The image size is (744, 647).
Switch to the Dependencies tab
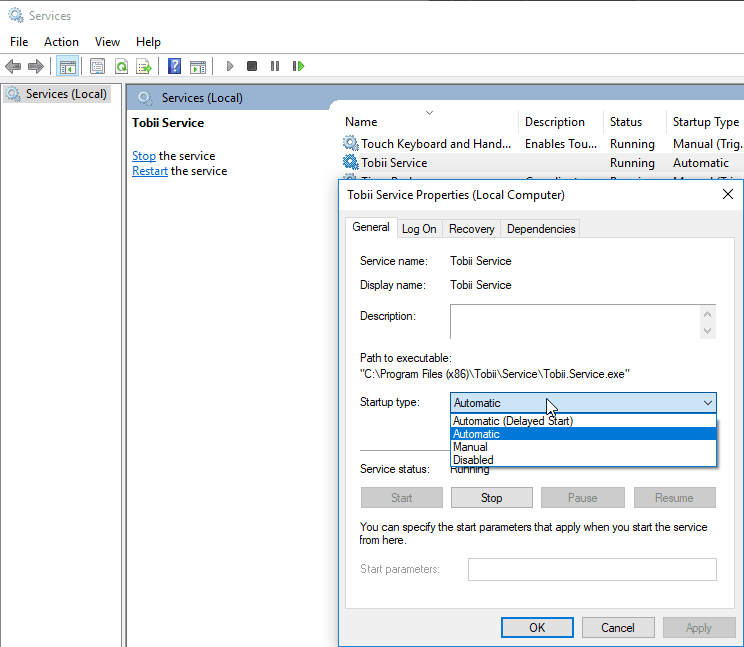coord(541,229)
